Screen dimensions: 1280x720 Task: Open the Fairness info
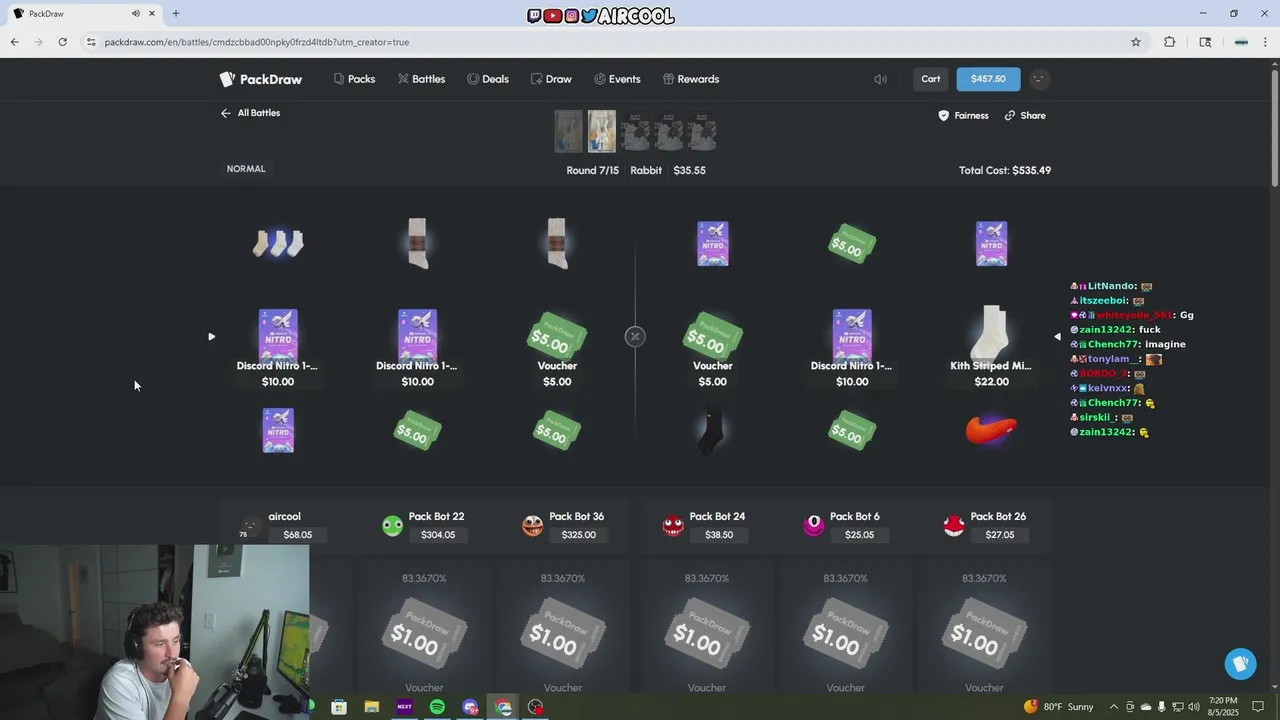(x=963, y=116)
